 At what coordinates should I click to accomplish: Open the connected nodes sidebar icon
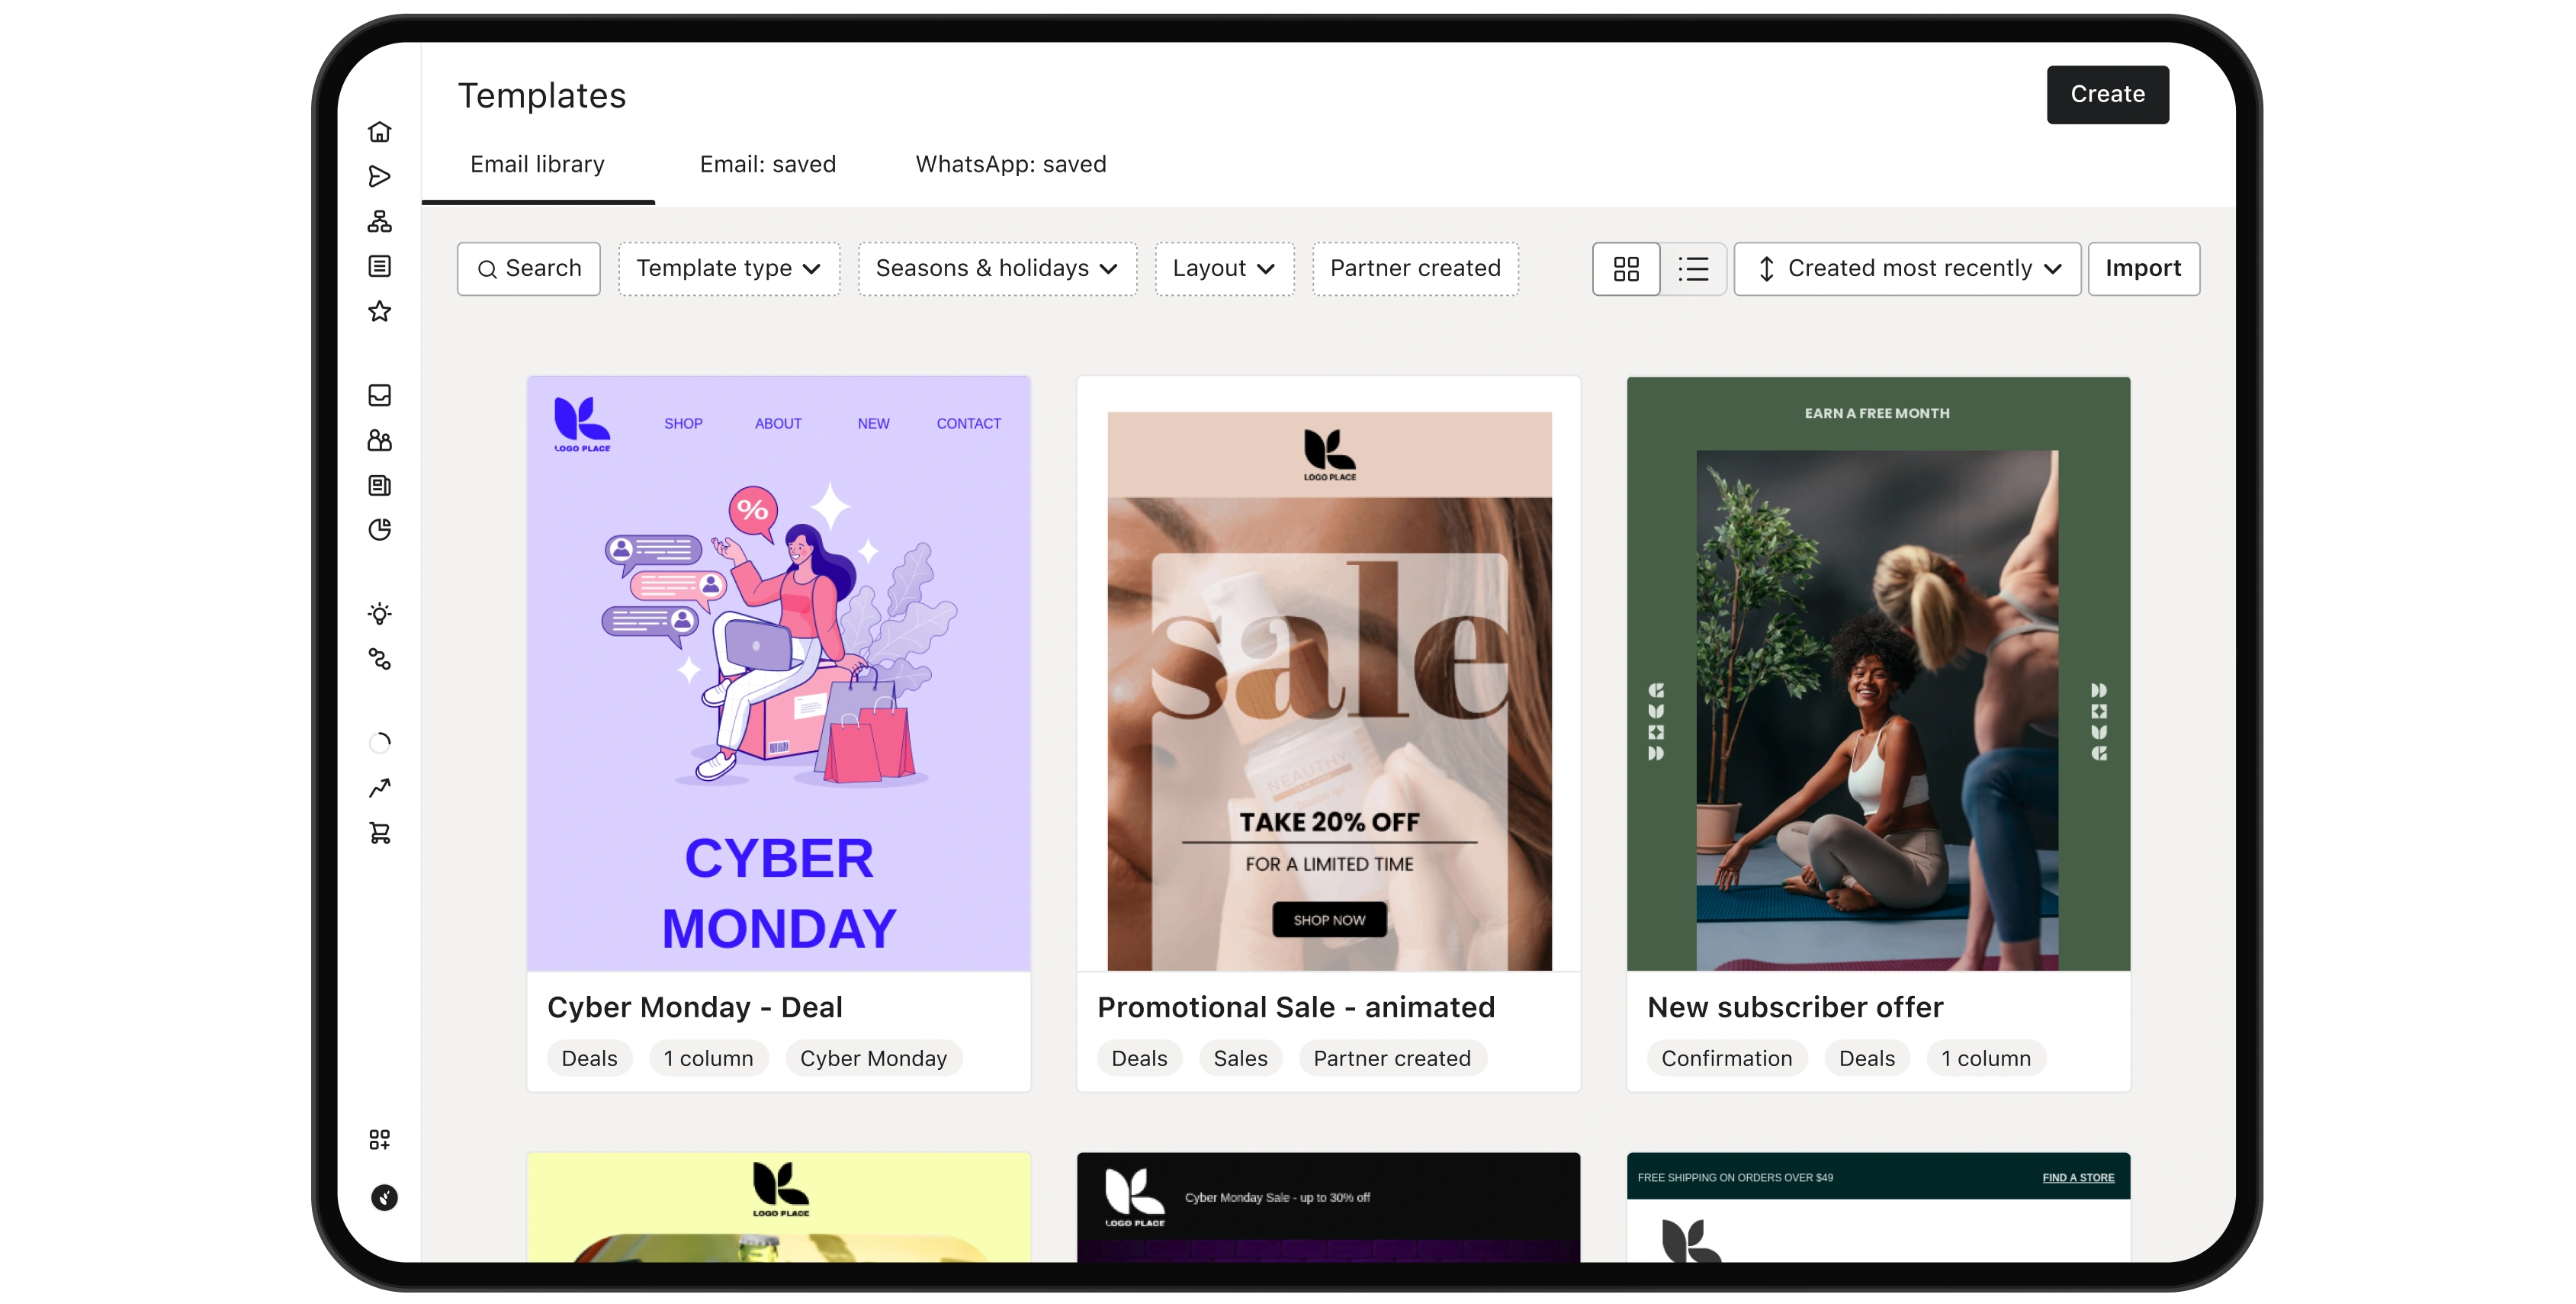pyautogui.click(x=379, y=659)
